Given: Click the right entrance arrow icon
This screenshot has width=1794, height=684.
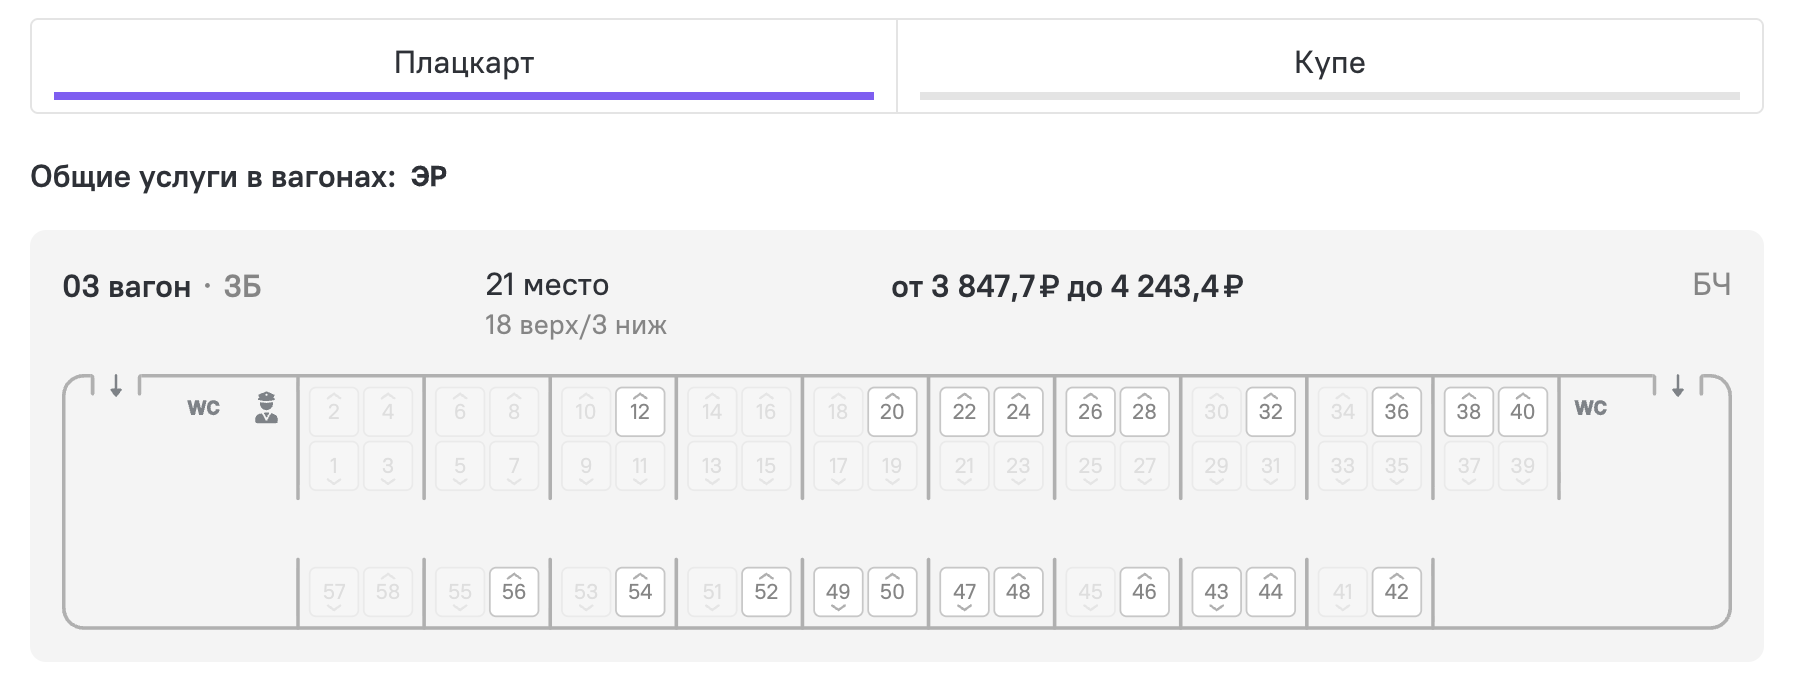Looking at the screenshot, I should pyautogui.click(x=1678, y=385).
